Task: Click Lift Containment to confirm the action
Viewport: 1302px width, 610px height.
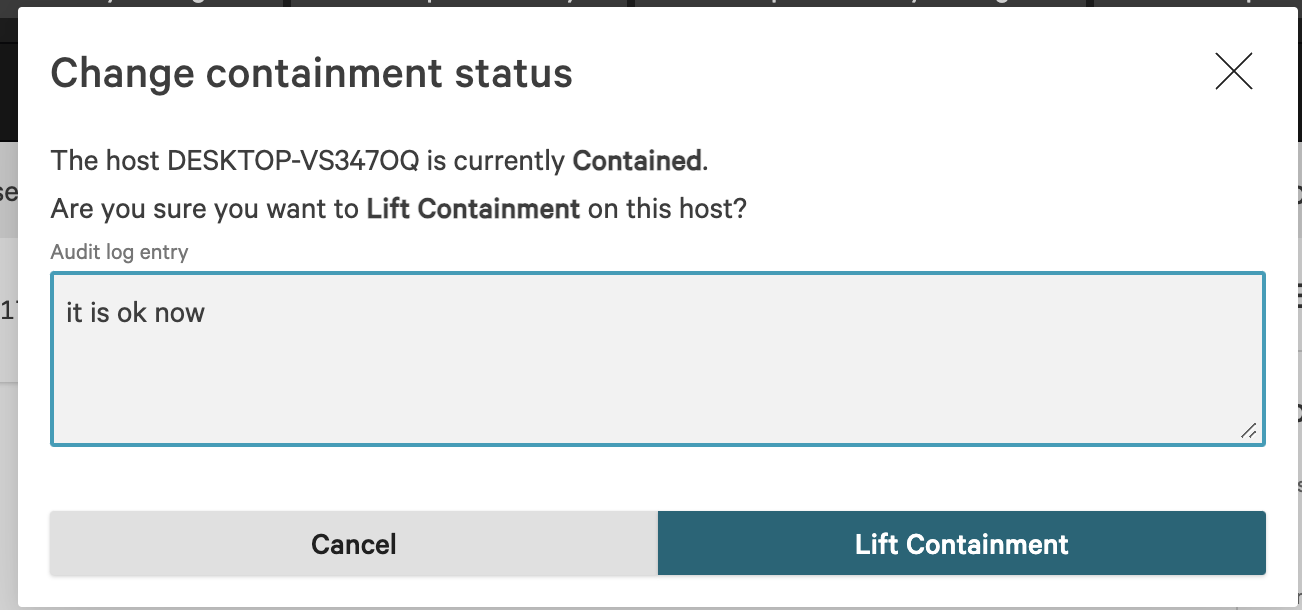Action: click(961, 543)
